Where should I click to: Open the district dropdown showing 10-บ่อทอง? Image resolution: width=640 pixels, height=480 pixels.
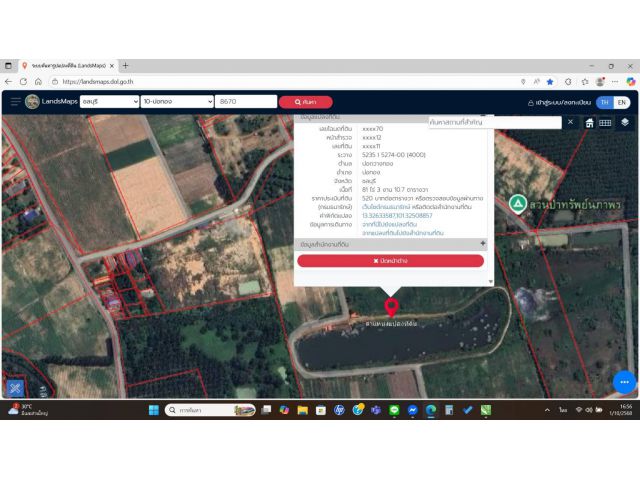177,102
